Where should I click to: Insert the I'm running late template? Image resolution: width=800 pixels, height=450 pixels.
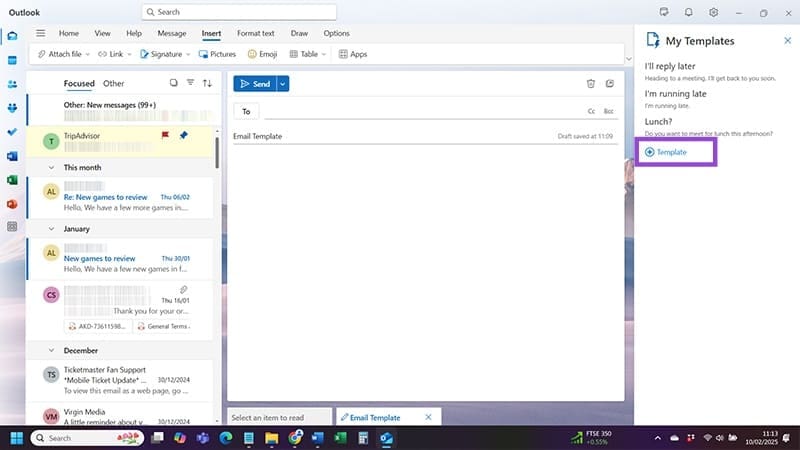pos(676,99)
